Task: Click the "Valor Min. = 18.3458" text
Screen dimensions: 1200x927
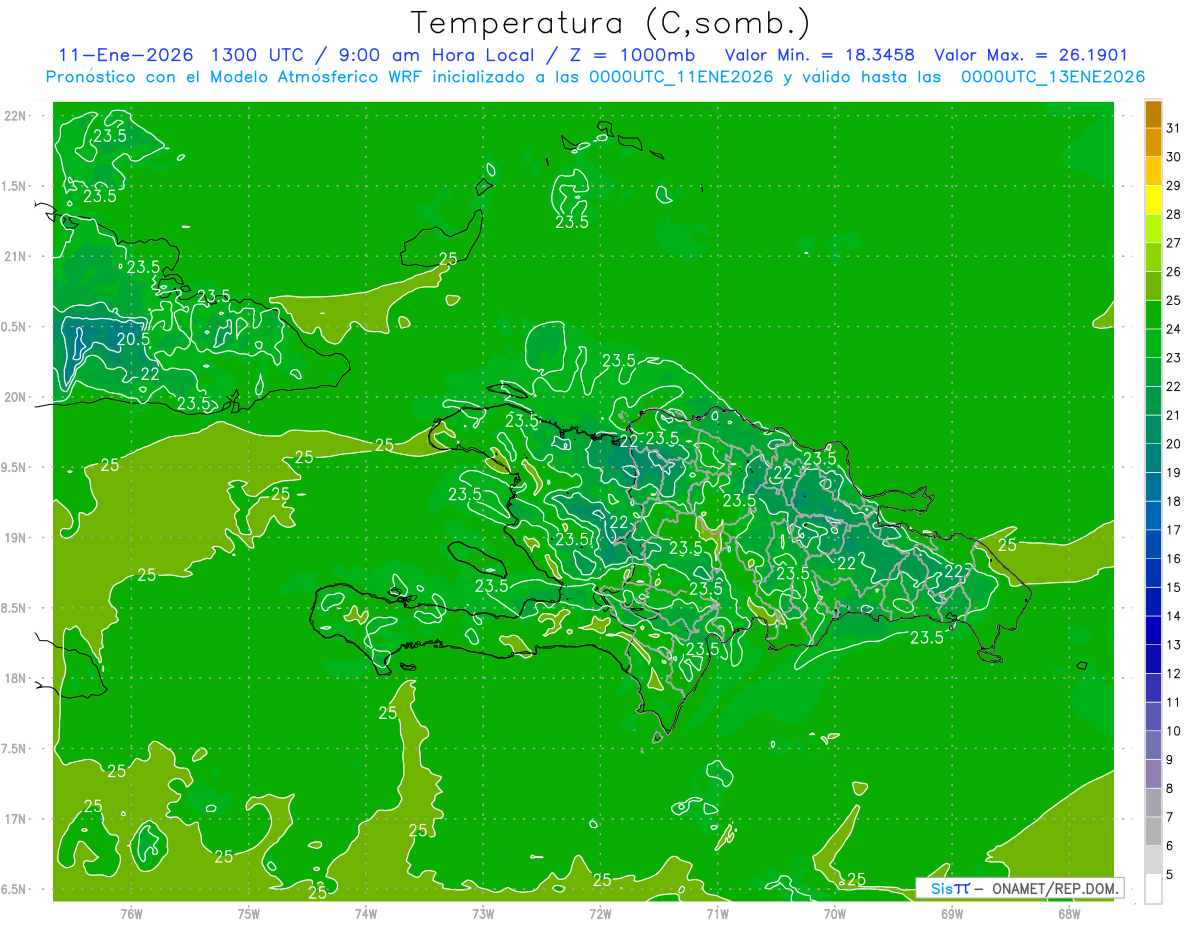Action: pyautogui.click(x=818, y=55)
